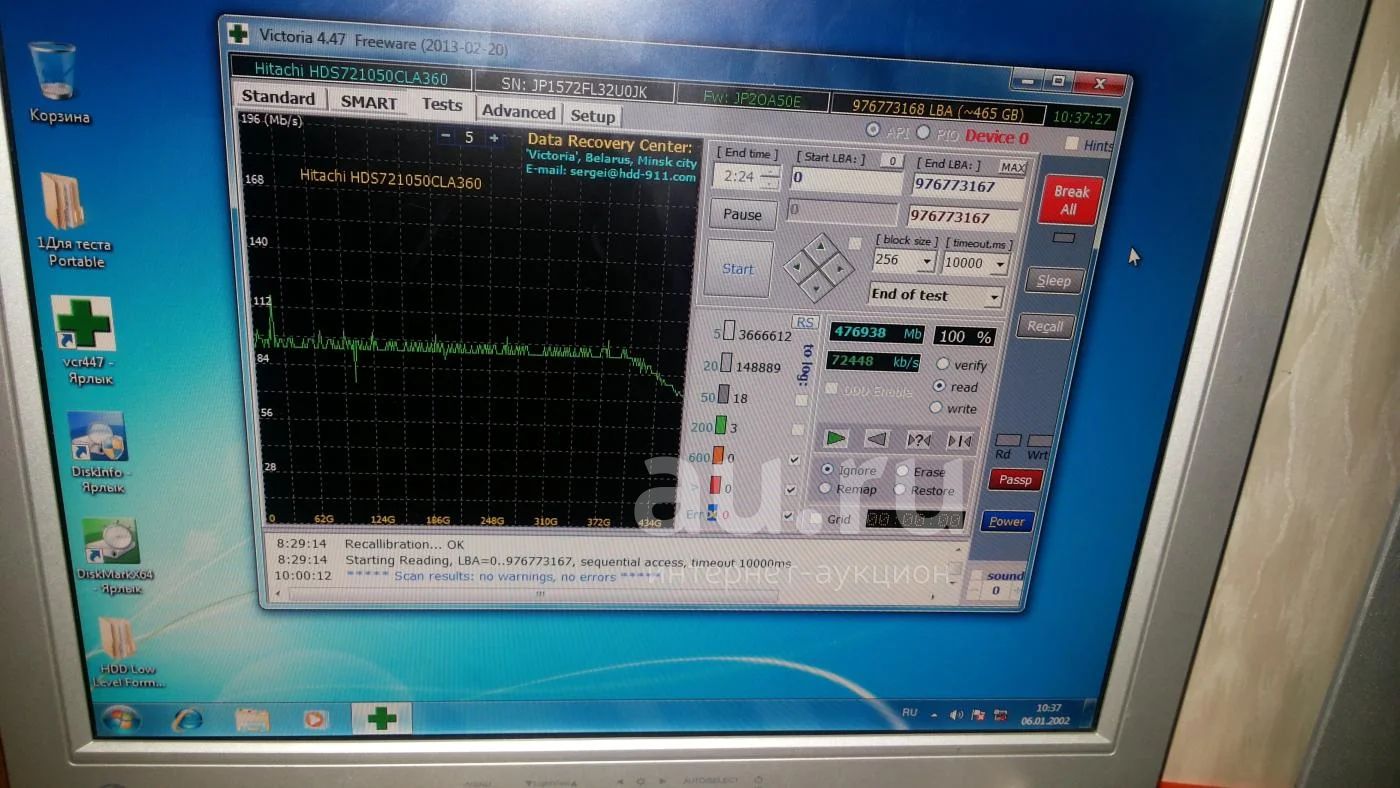Screen dimensions: 1400x788
Task: Switch to the SMART tab
Action: [x=368, y=102]
